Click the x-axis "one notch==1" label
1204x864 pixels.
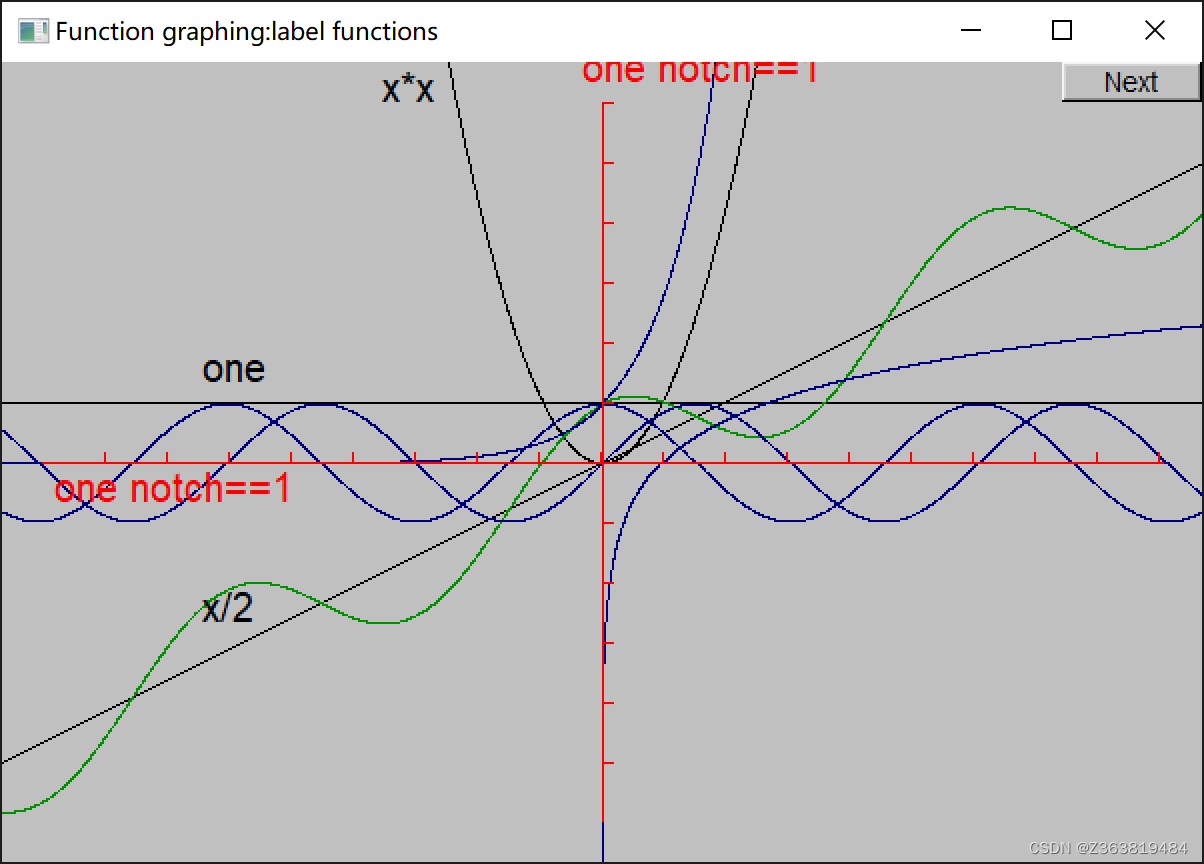172,489
